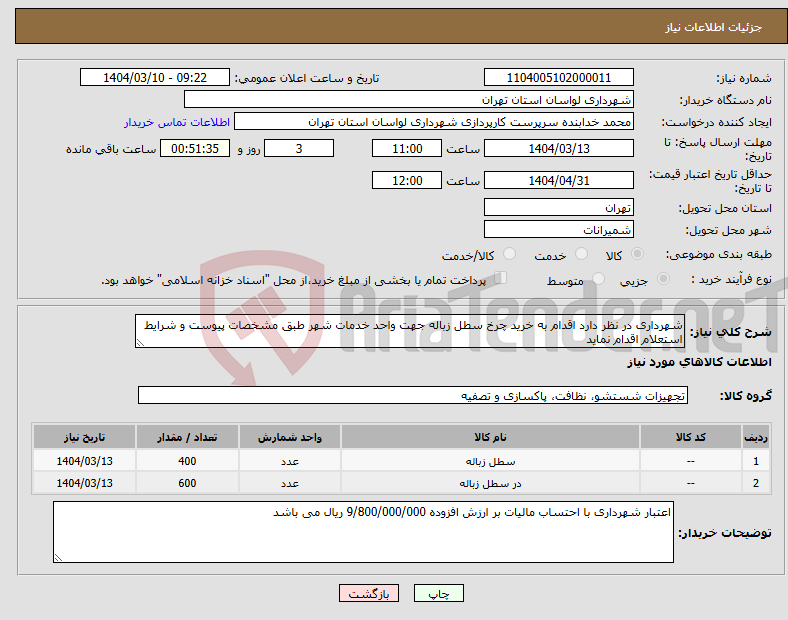Click the remaining time 00:51:35 field
The width and height of the screenshot is (788, 620).
point(195,149)
